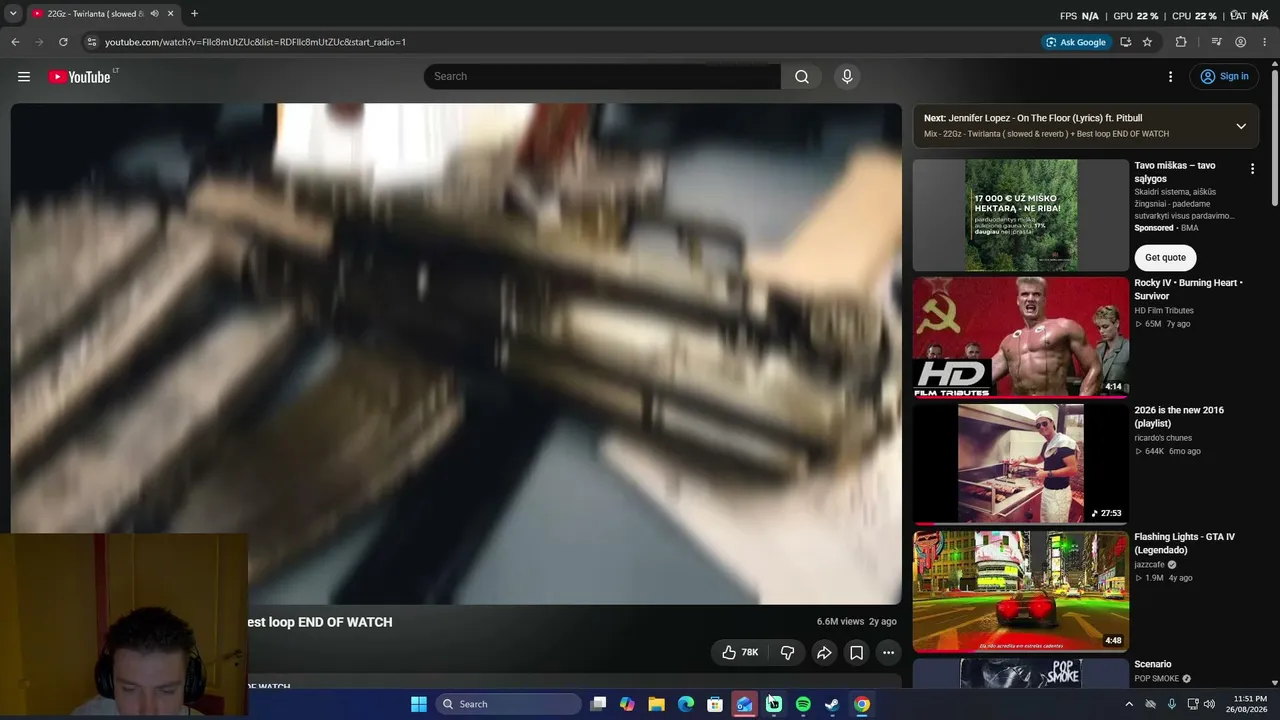
Task: Open the Chrome extensions puzzle icon
Action: pyautogui.click(x=1181, y=42)
